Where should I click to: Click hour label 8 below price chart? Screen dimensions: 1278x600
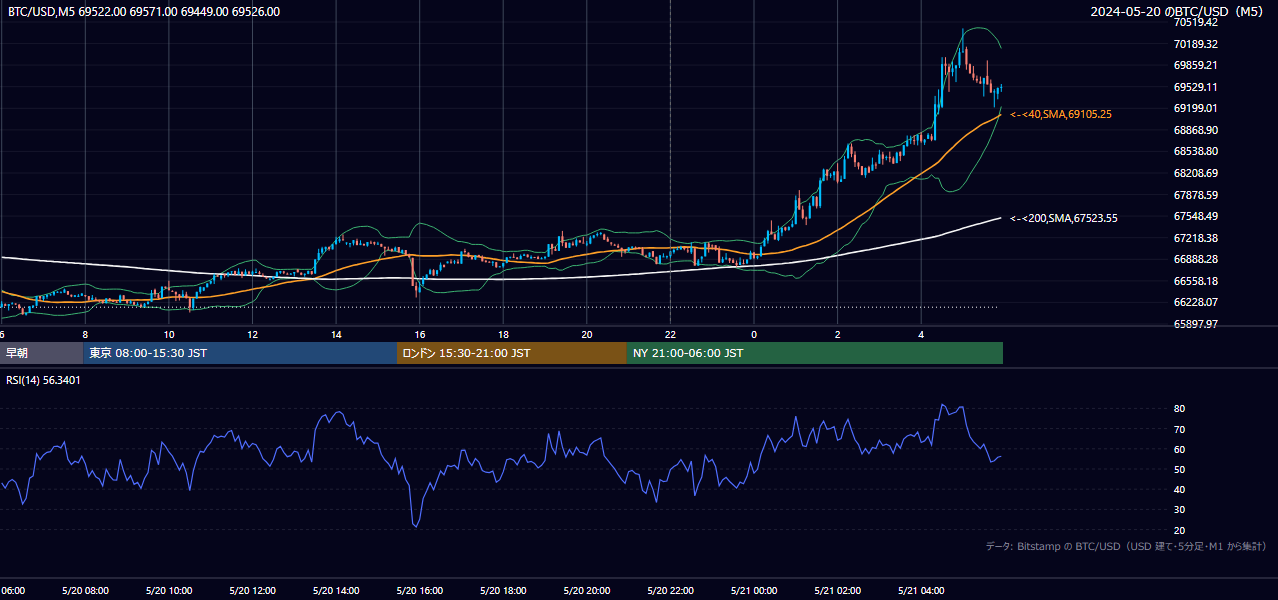point(85,335)
